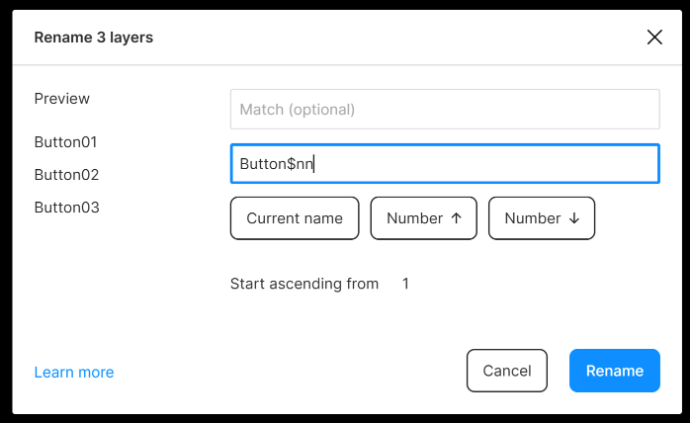Viewport: 690px width, 423px height.
Task: Edit the Start ascending from value 1
Action: 406,283
